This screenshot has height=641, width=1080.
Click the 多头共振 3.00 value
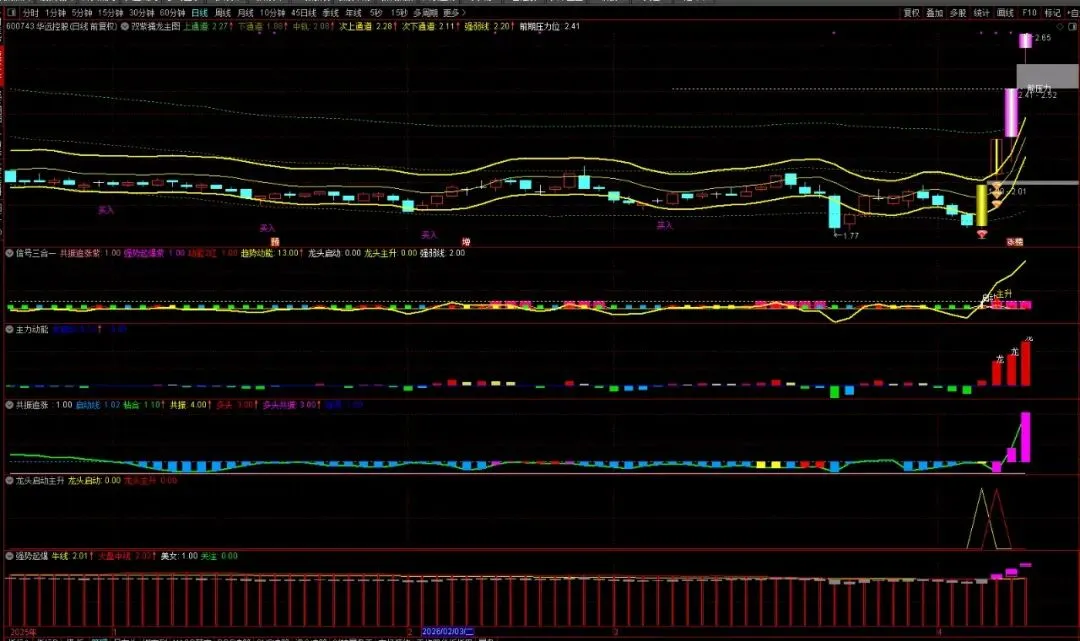pyautogui.click(x=293, y=405)
